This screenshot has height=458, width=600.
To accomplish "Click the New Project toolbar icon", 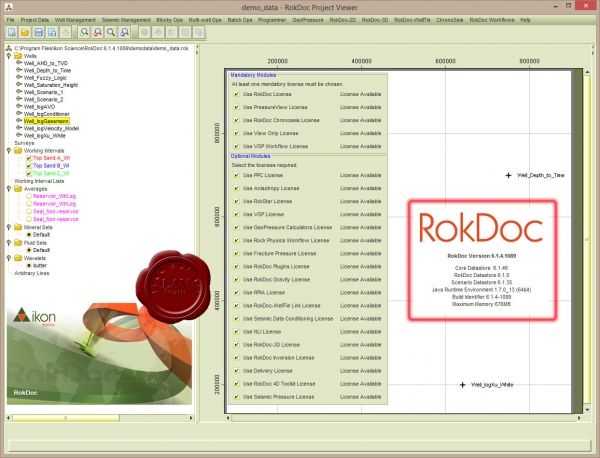I will click(x=12, y=33).
